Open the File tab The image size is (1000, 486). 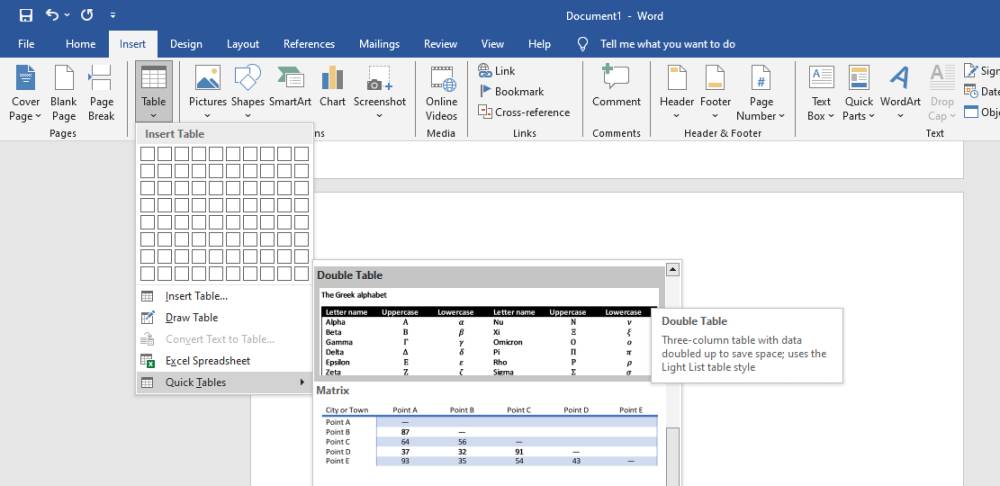26,44
